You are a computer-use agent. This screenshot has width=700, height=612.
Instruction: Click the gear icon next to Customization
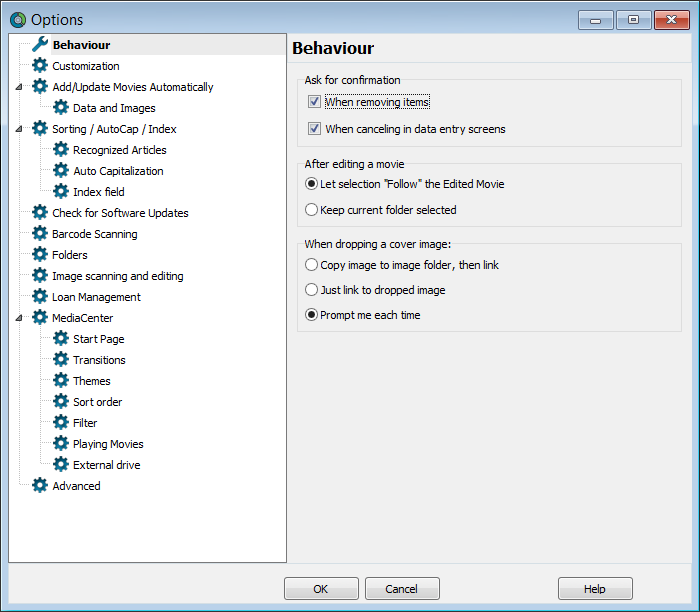pyautogui.click(x=40, y=66)
